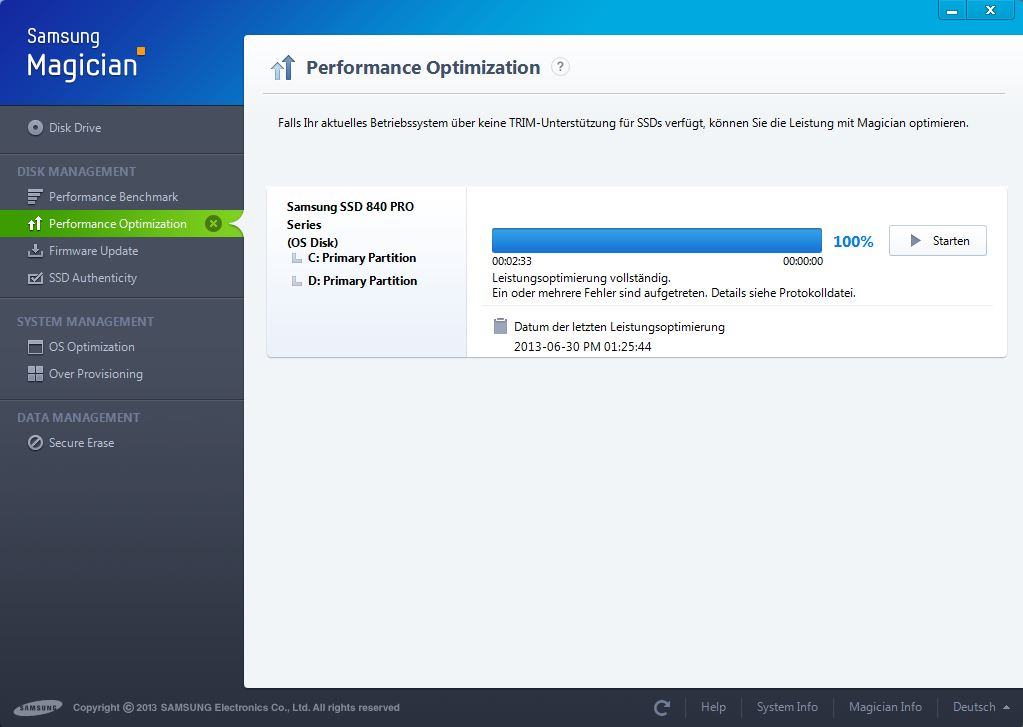Open the Deutsch language dropdown

pos(981,707)
